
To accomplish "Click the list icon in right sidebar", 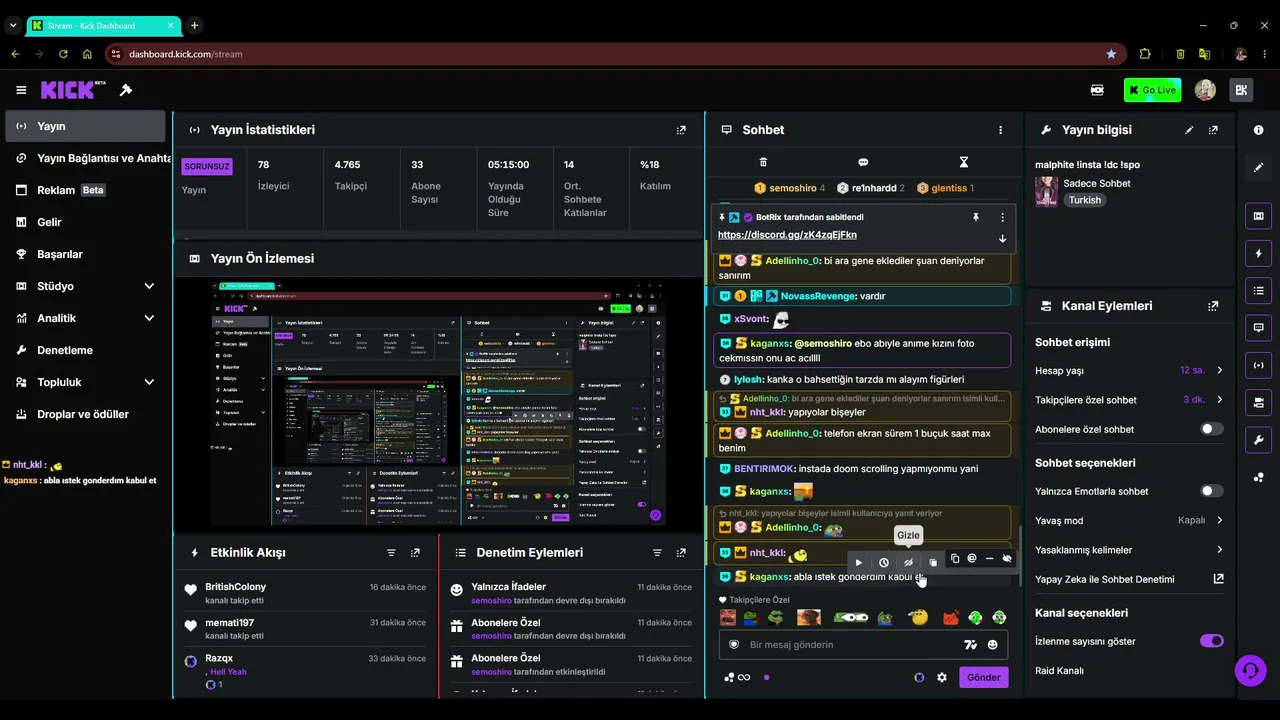I will 1258,291.
